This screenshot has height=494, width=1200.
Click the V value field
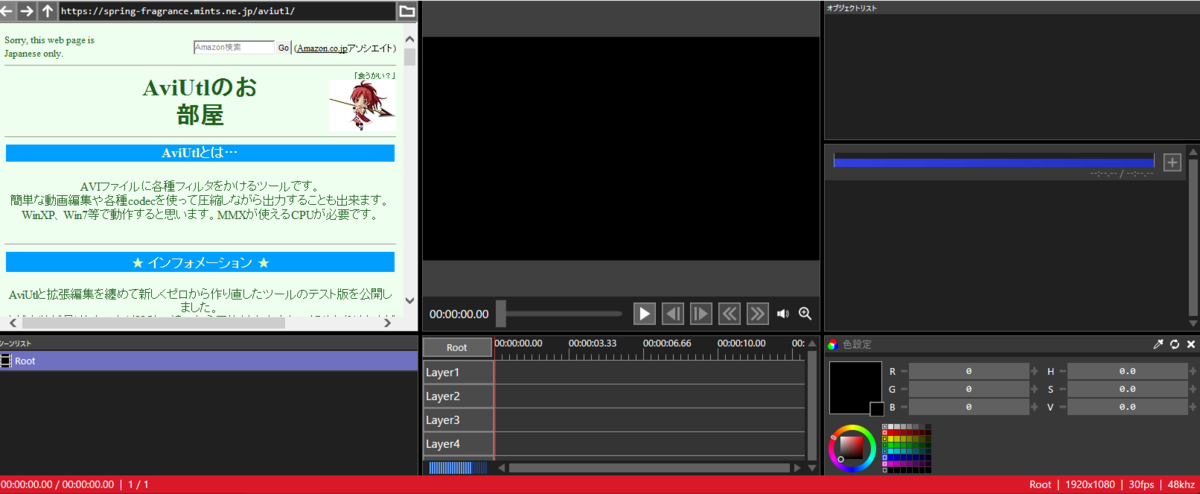coord(1127,407)
